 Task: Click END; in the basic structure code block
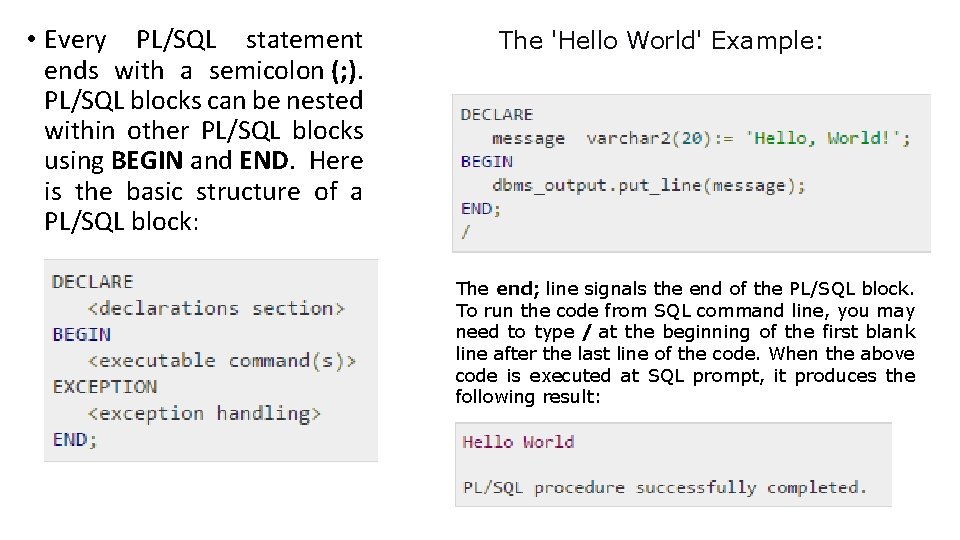coord(74,438)
